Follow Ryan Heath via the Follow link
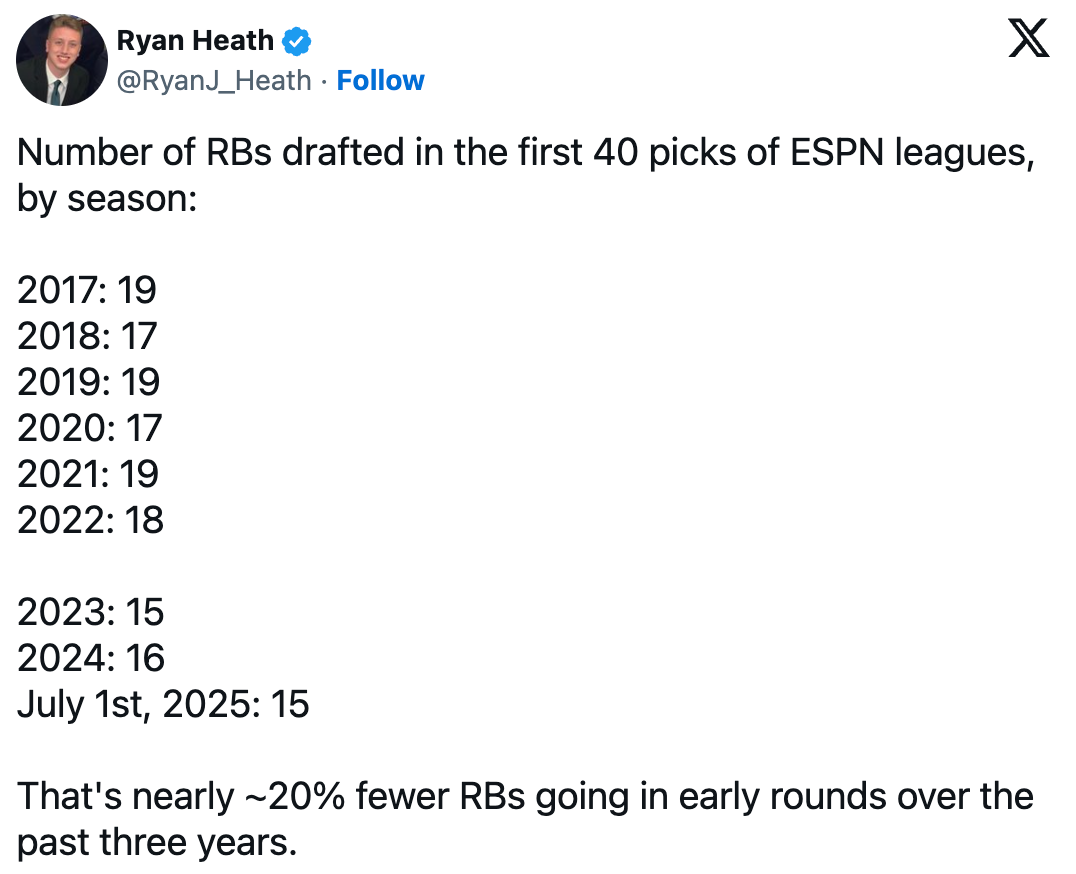Viewport: 1076px width, 874px height. click(380, 81)
